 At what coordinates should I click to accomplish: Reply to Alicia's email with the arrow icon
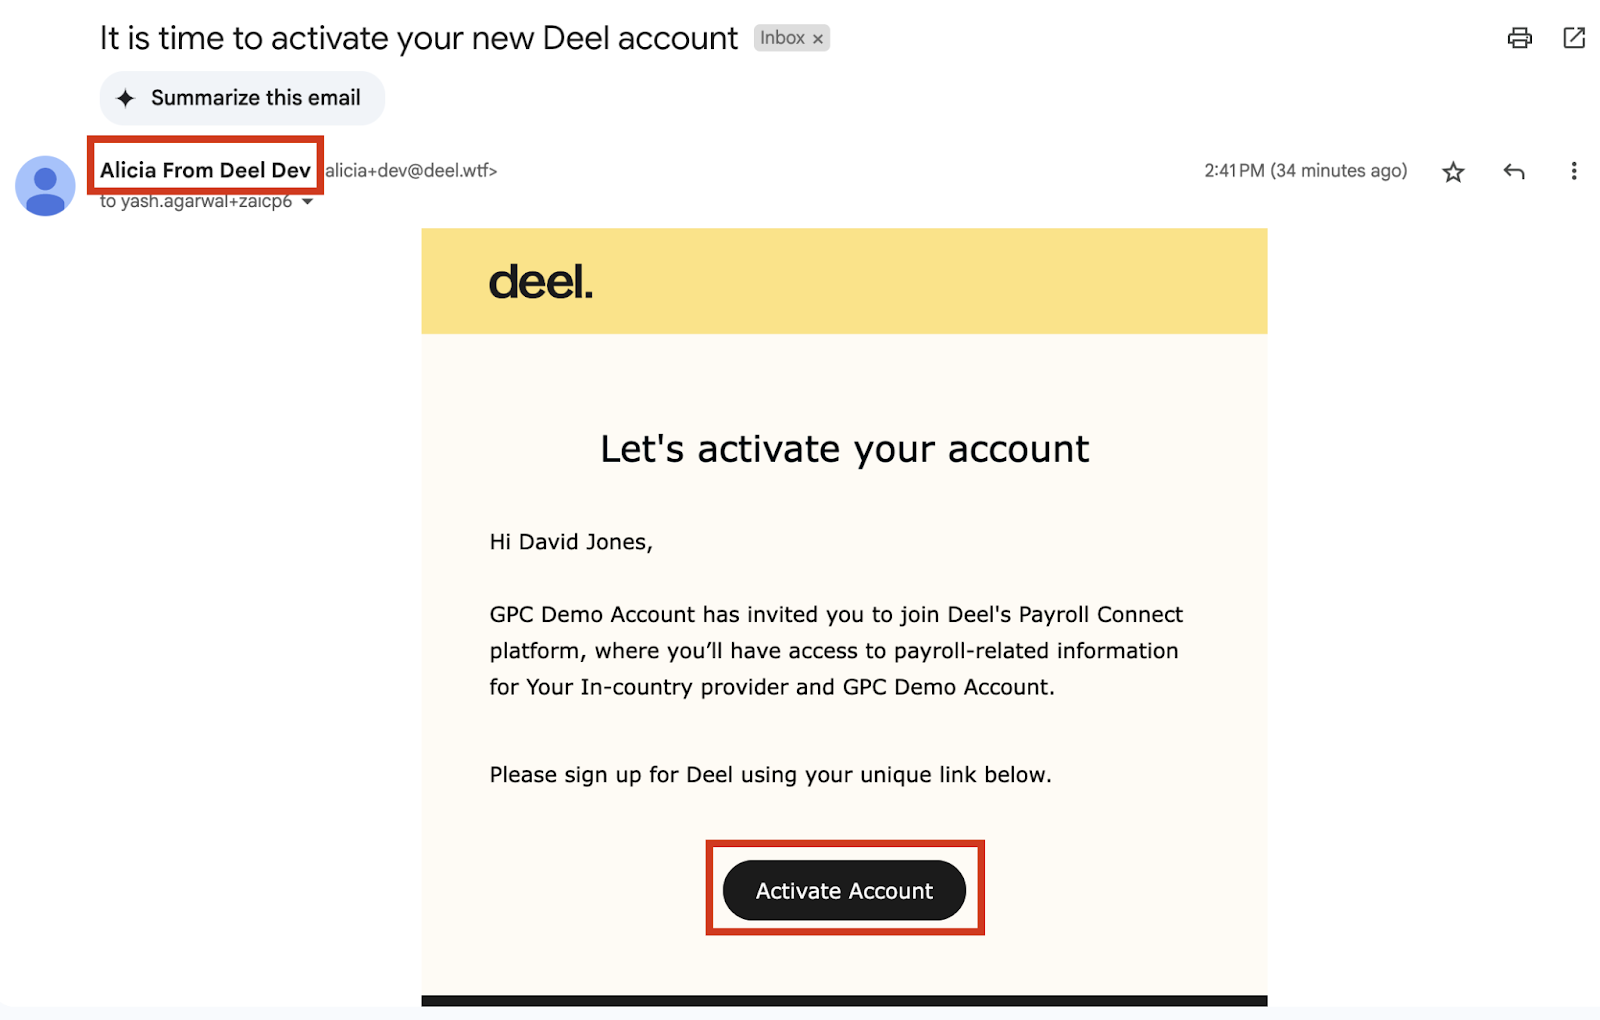pos(1514,171)
